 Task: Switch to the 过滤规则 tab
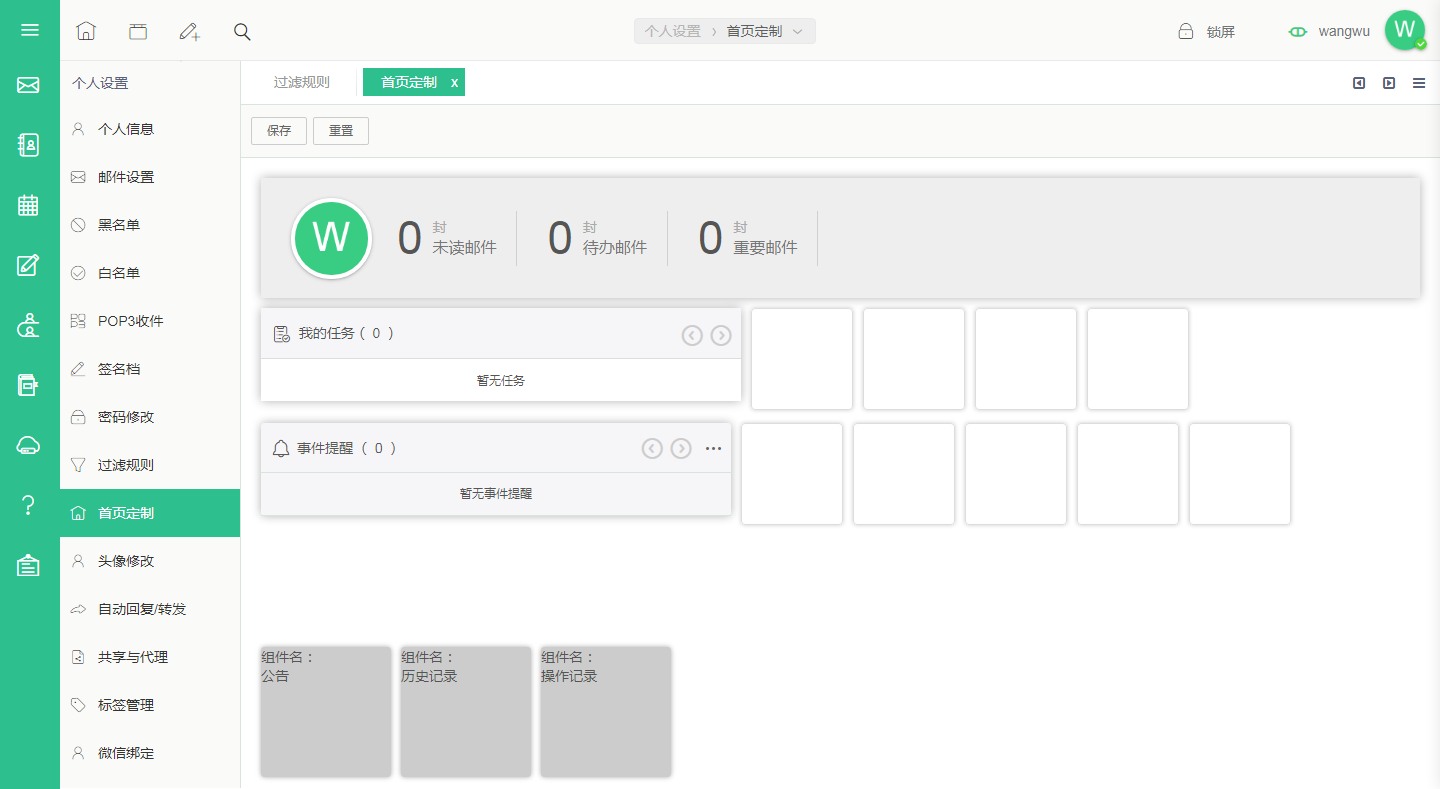(x=301, y=82)
